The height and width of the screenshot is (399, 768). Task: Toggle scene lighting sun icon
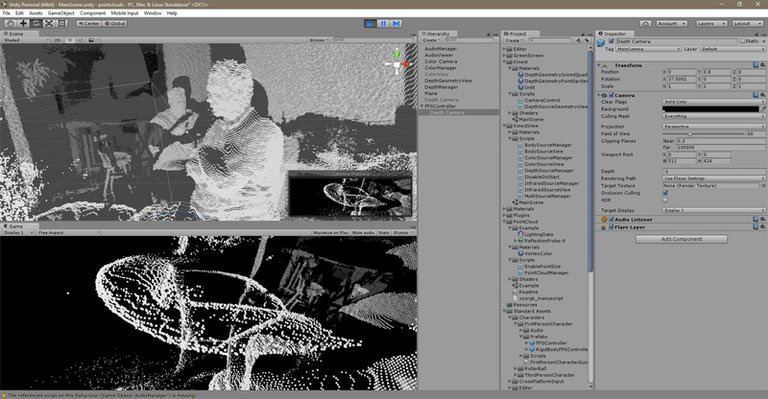70,40
